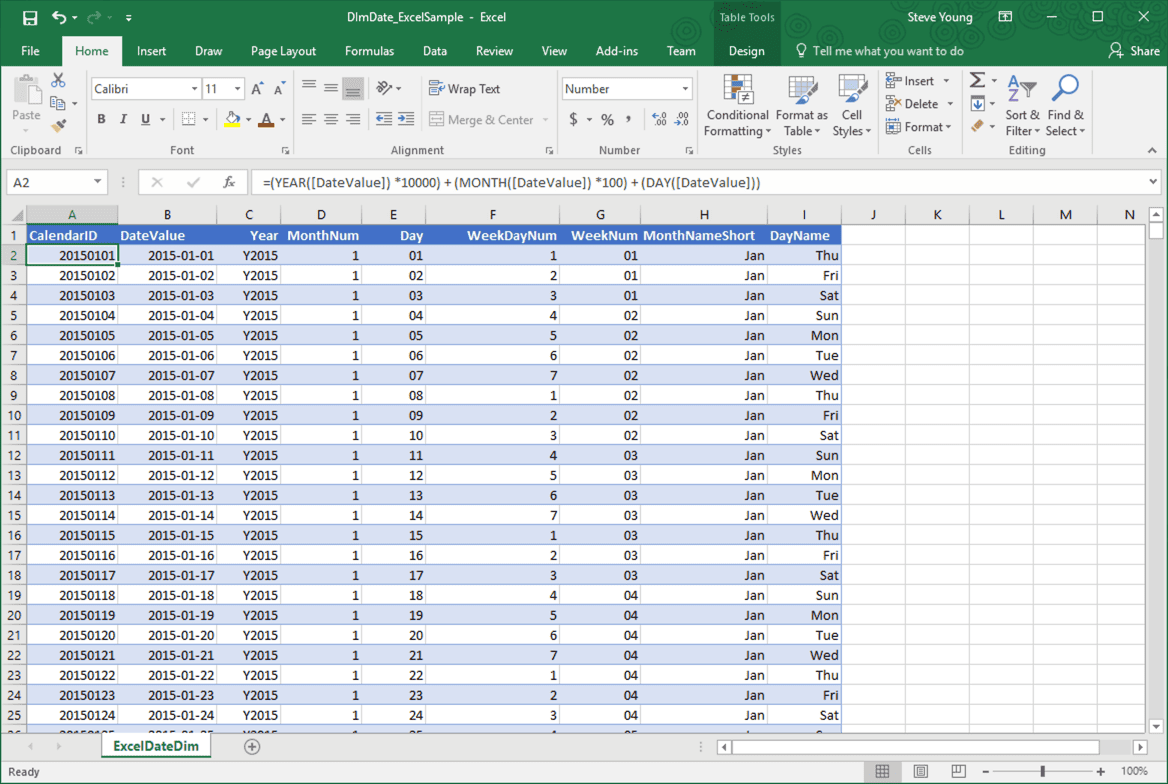
Task: Click the AutoSum icon
Action: pyautogui.click(x=977, y=80)
